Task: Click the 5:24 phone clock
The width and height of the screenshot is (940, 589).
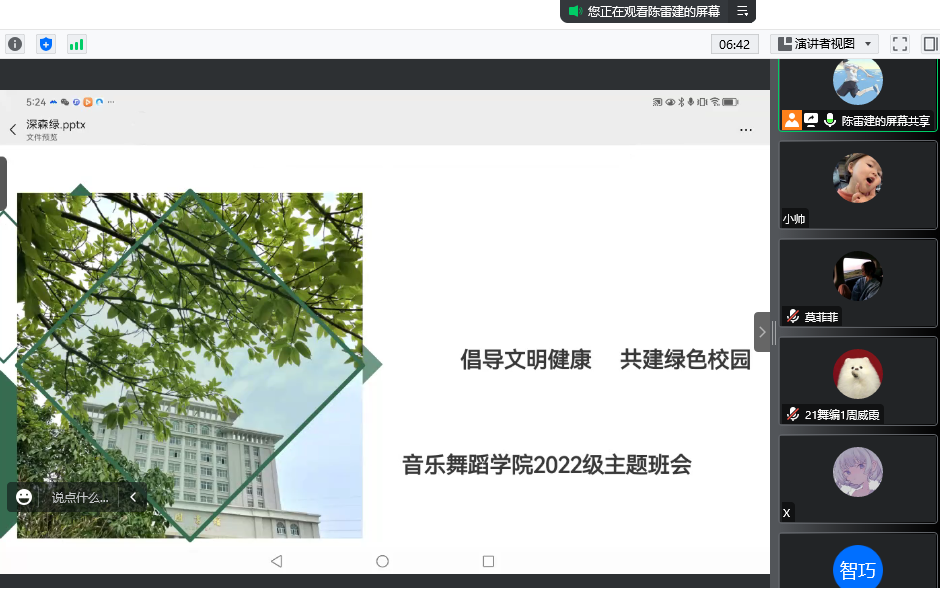Action: point(36,102)
